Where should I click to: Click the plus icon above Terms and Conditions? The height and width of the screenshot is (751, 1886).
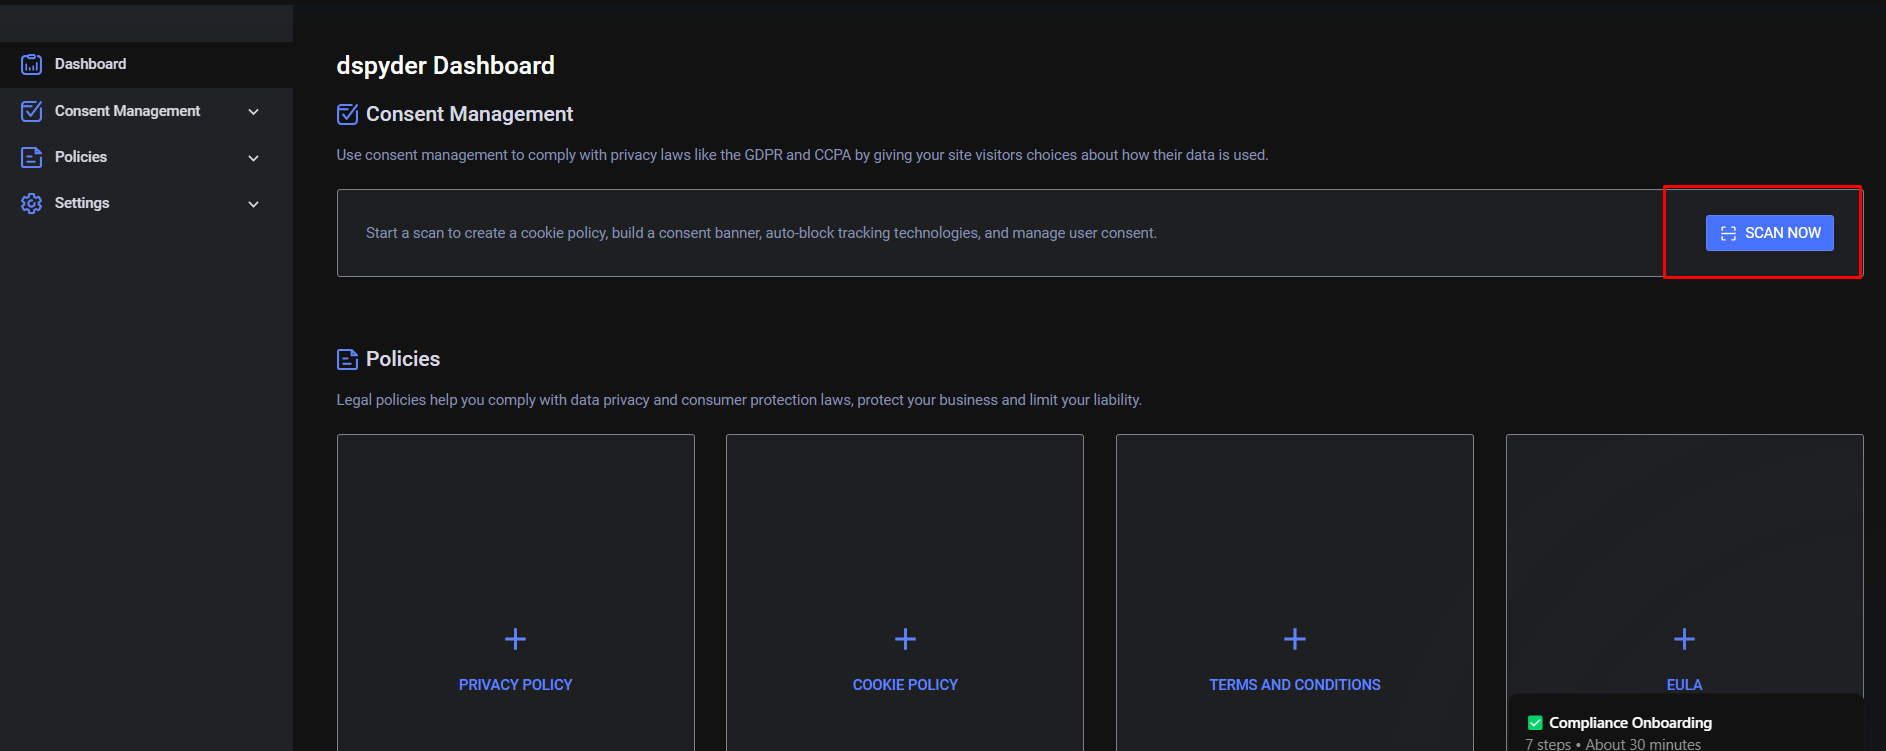click(x=1295, y=639)
